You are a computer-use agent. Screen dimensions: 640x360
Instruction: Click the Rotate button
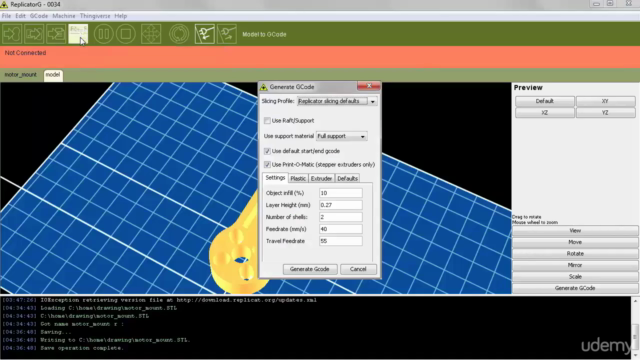pos(575,253)
